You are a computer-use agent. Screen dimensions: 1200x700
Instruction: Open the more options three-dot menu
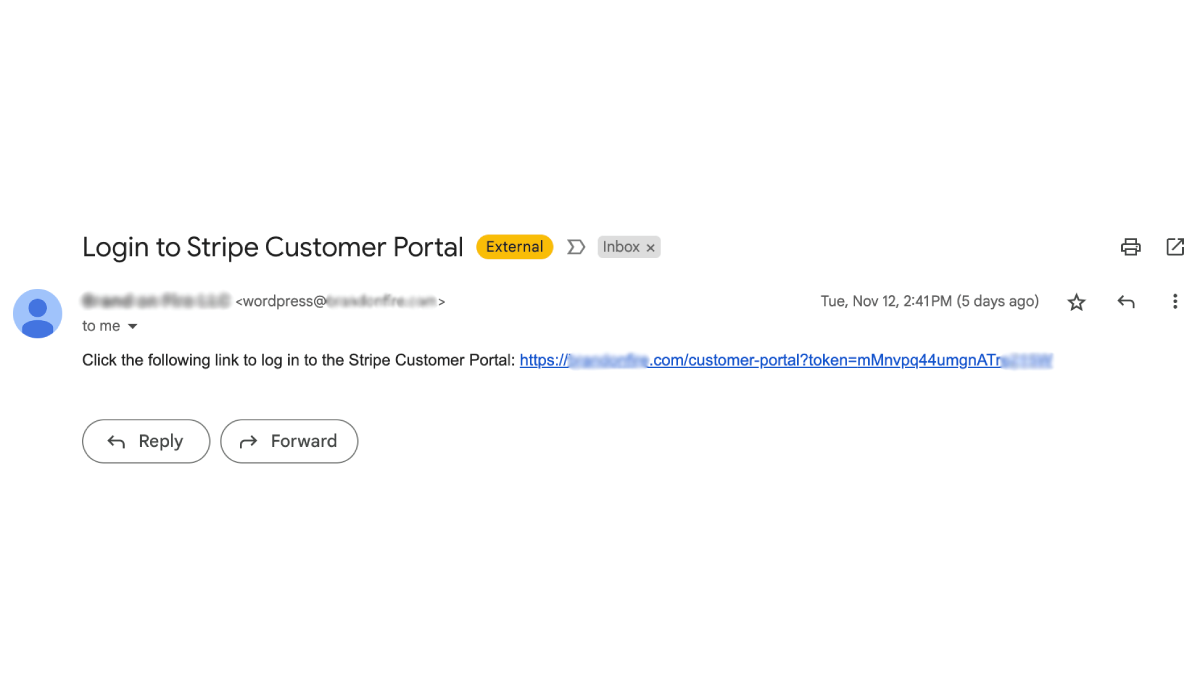click(x=1175, y=301)
